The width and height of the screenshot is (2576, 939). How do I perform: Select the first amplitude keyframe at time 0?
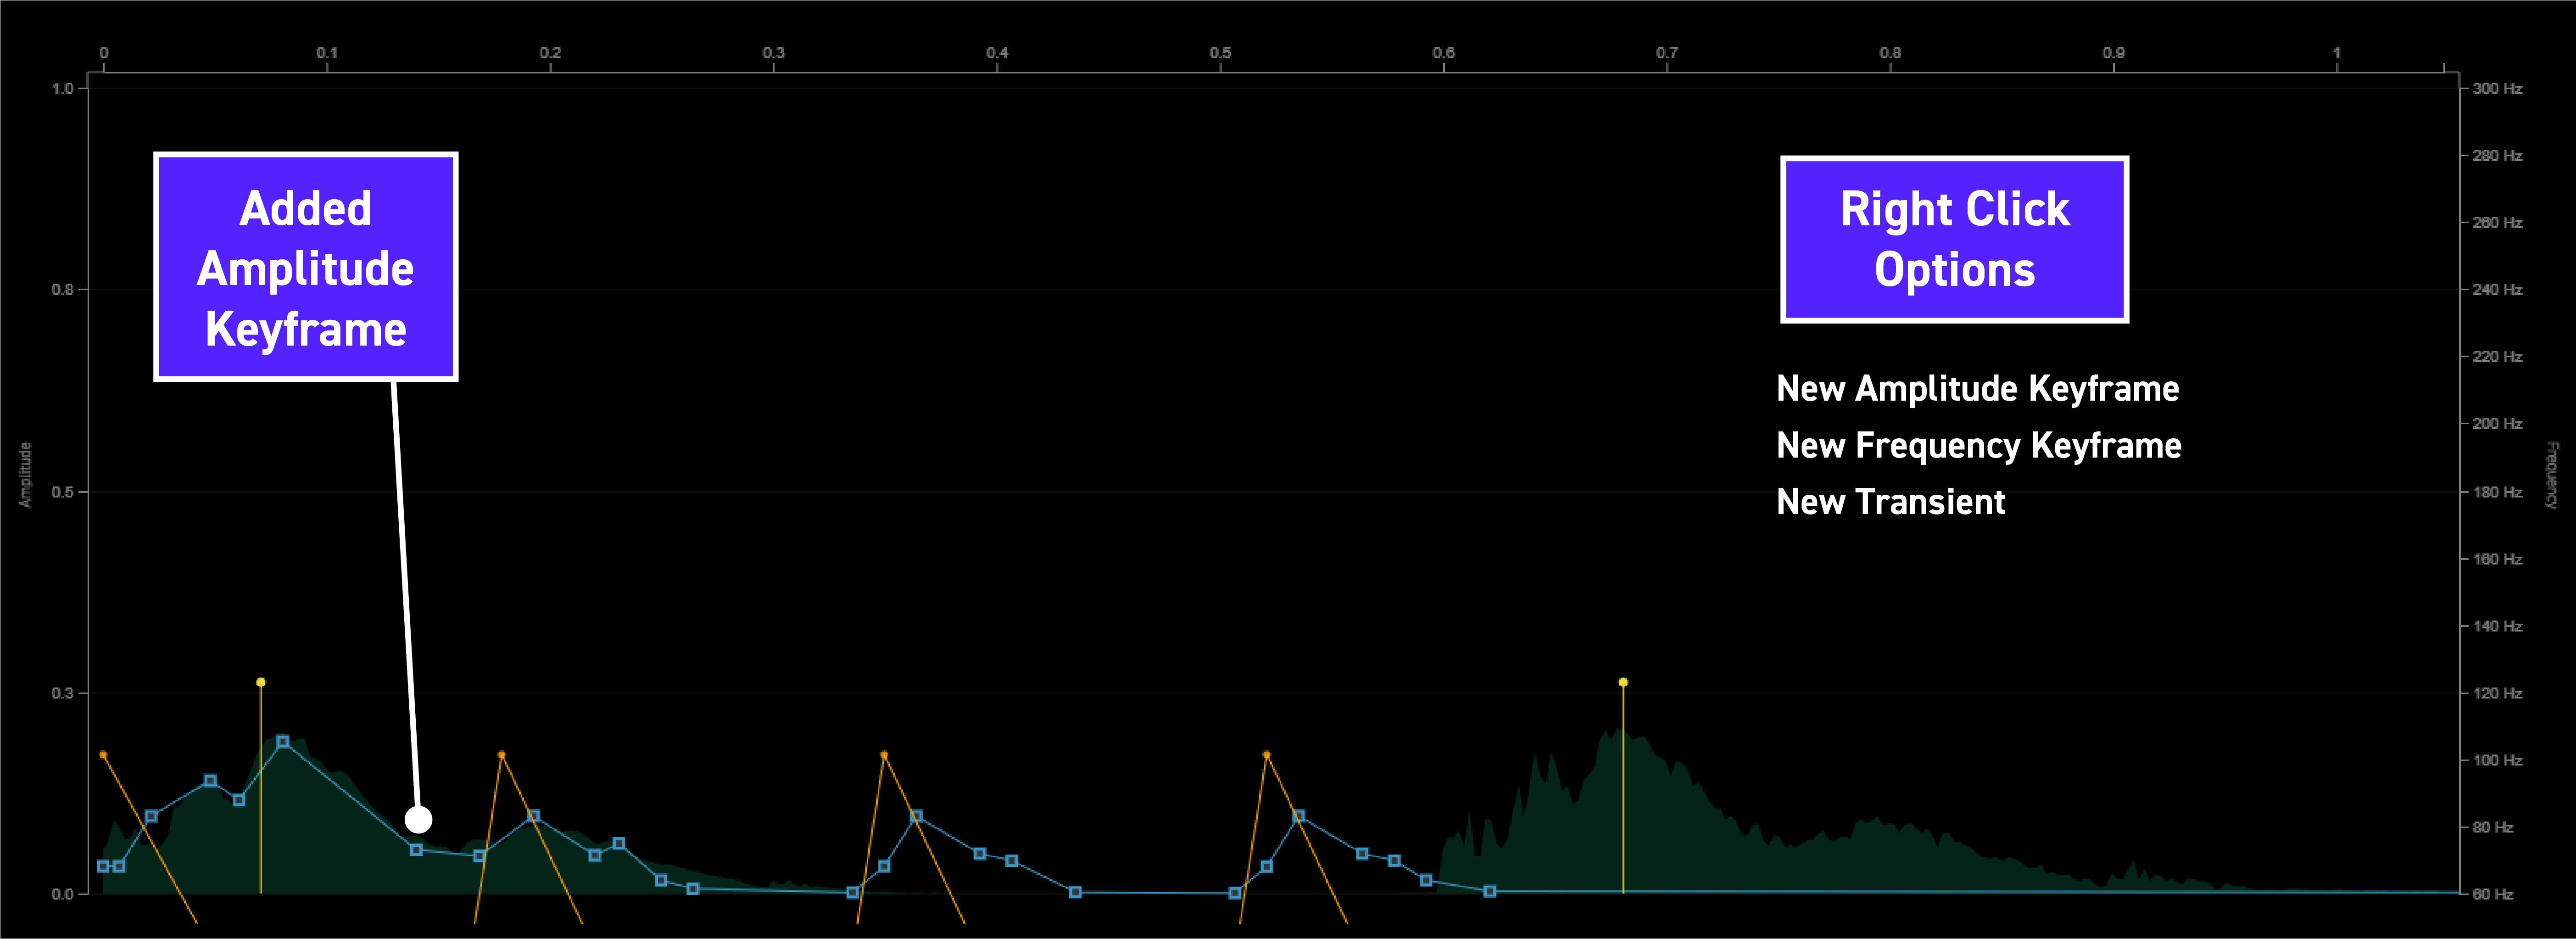(103, 866)
